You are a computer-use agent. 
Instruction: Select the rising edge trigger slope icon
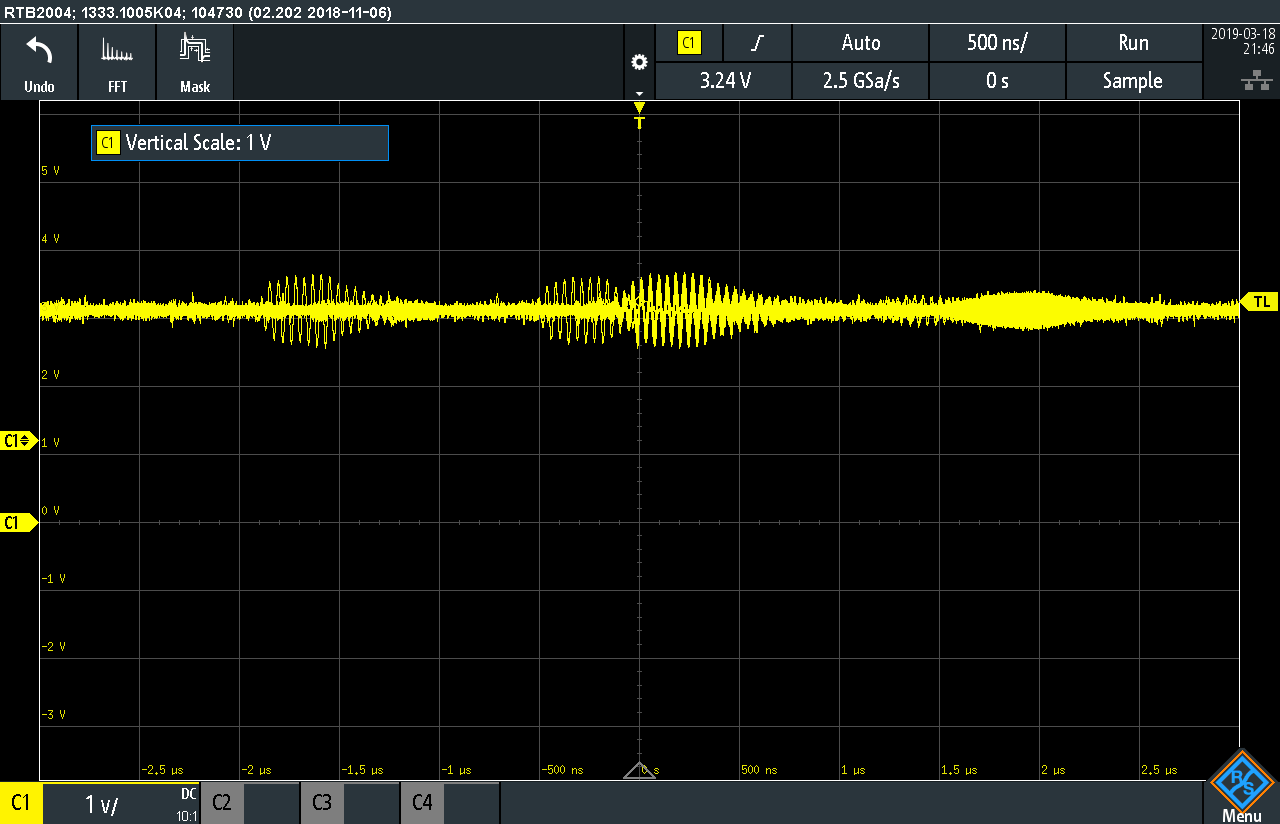759,43
